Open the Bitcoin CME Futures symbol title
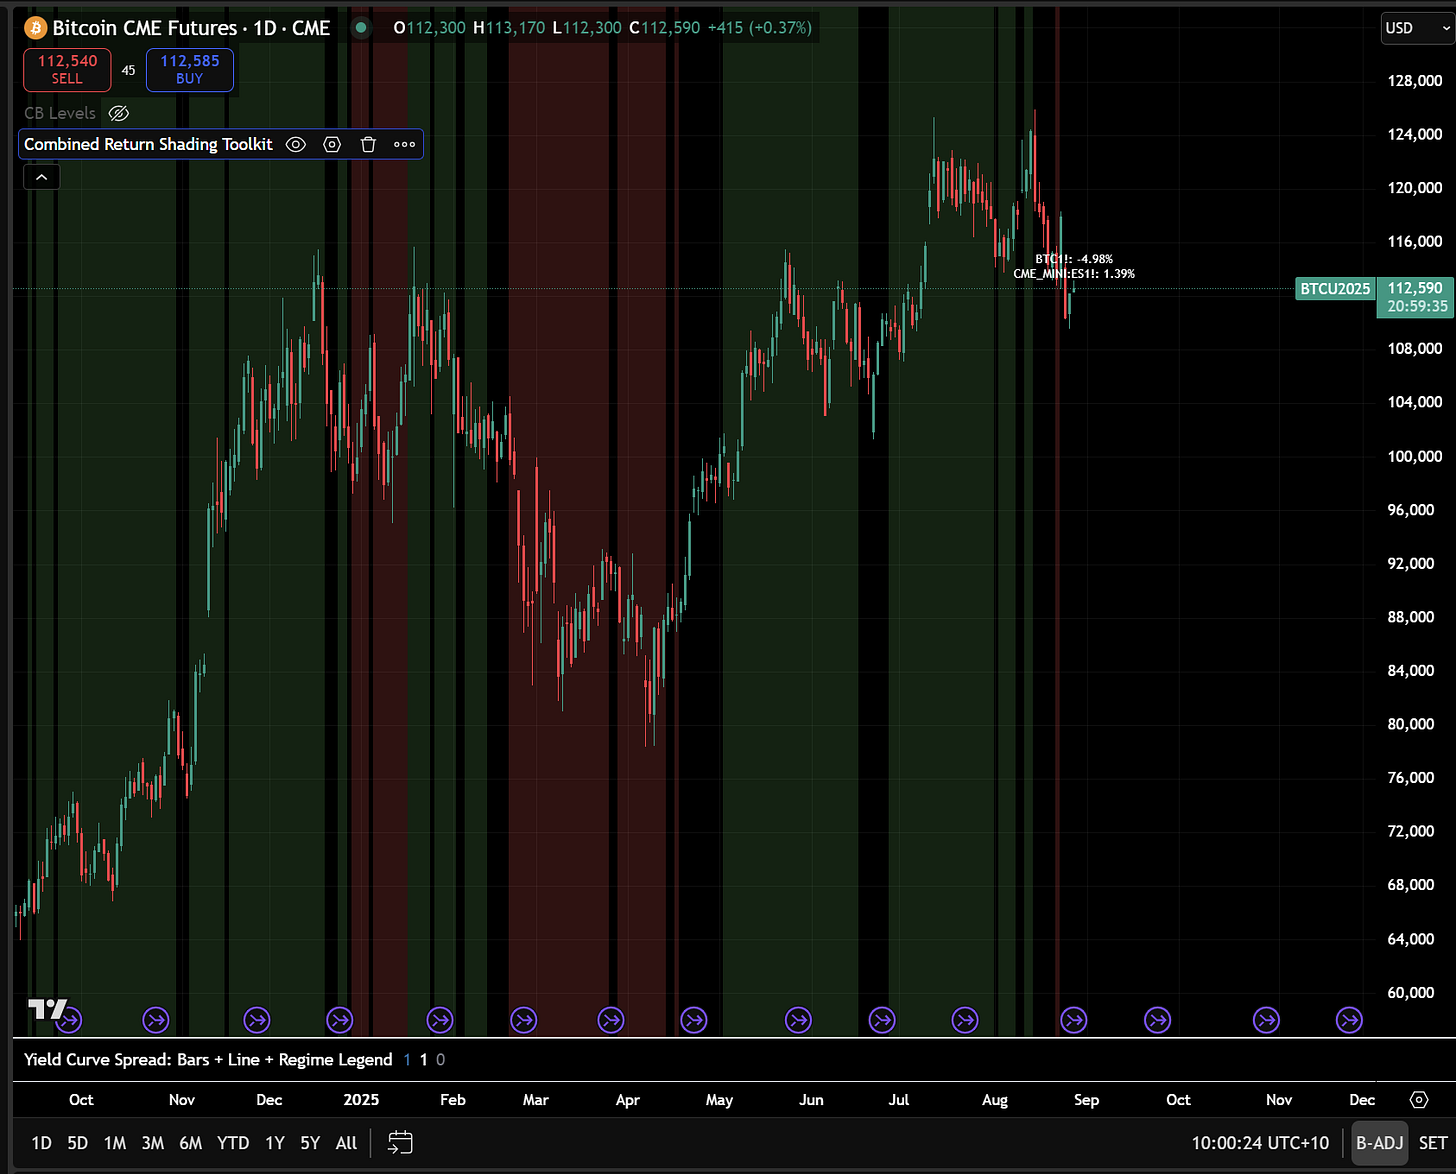Viewport: 1456px width, 1174px height. click(x=191, y=28)
